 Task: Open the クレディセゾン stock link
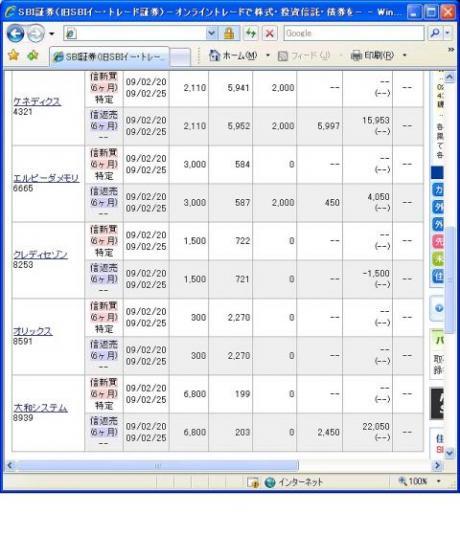point(40,255)
